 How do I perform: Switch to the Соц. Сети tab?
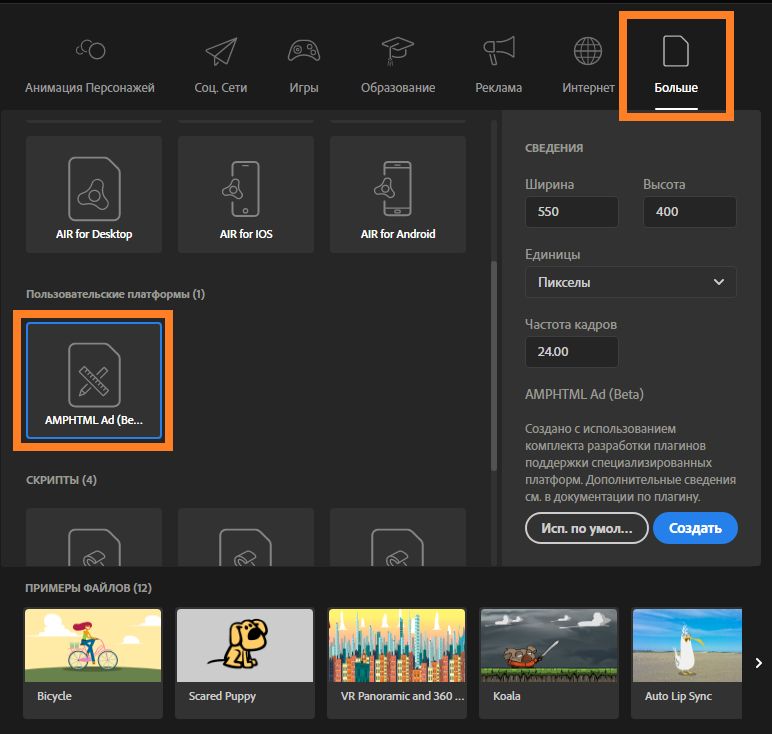click(x=221, y=66)
